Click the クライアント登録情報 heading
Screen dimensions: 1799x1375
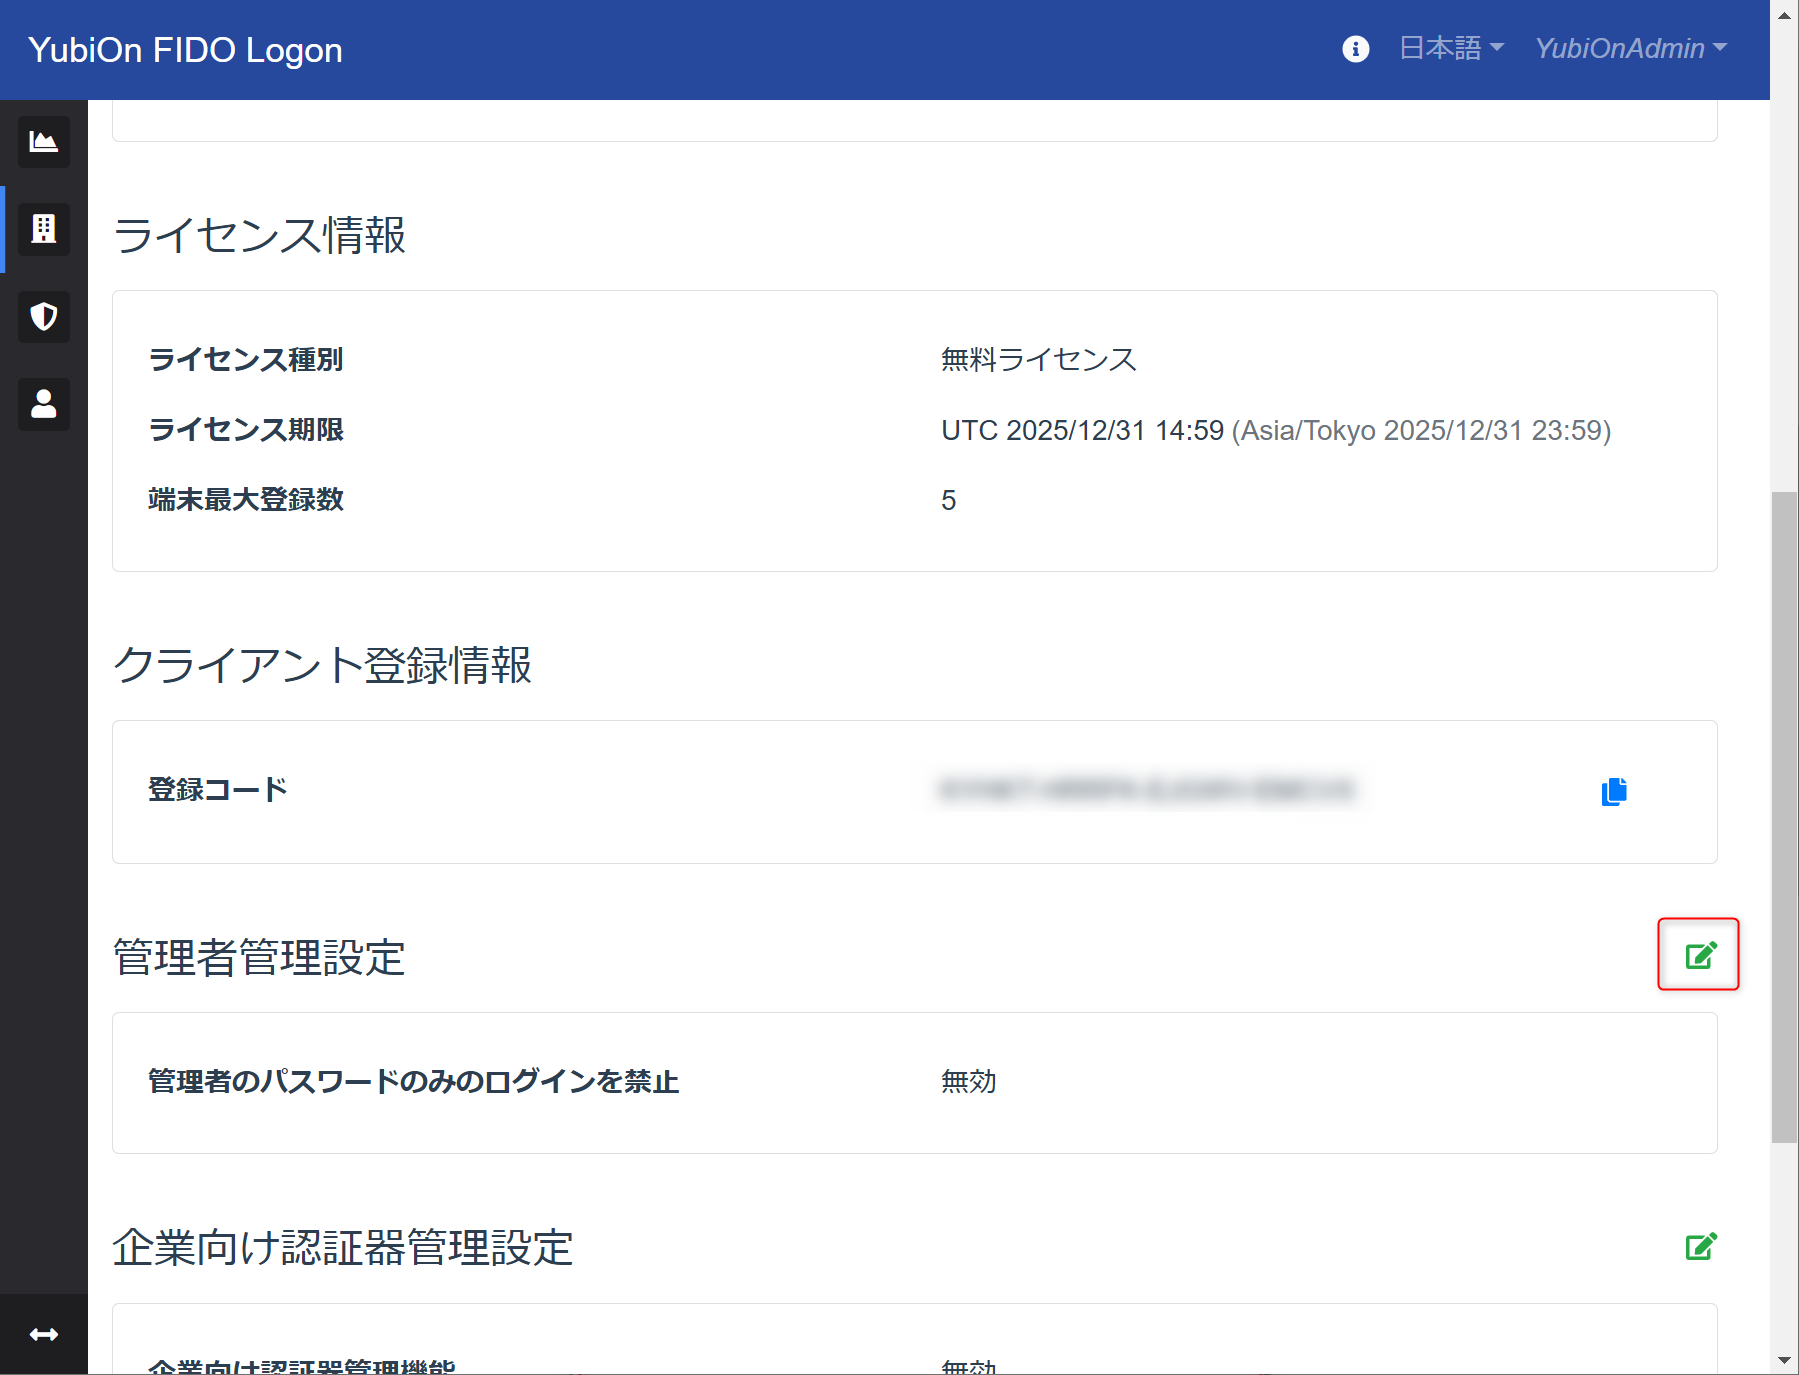[322, 665]
